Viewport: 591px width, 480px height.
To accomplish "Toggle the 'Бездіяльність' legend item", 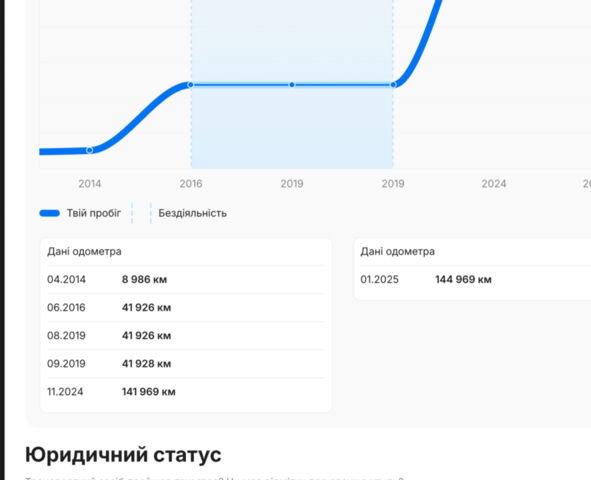I will (x=179, y=213).
